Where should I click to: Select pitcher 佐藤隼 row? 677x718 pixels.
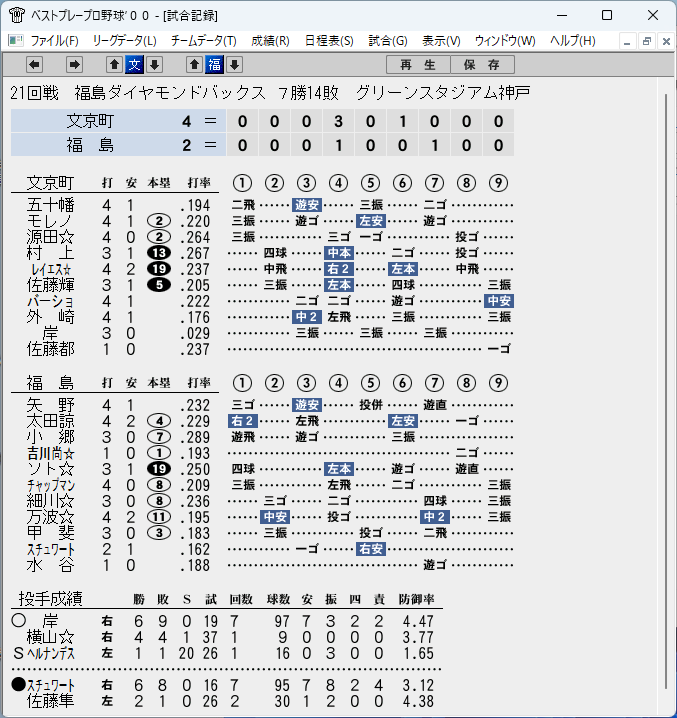click(x=227, y=702)
